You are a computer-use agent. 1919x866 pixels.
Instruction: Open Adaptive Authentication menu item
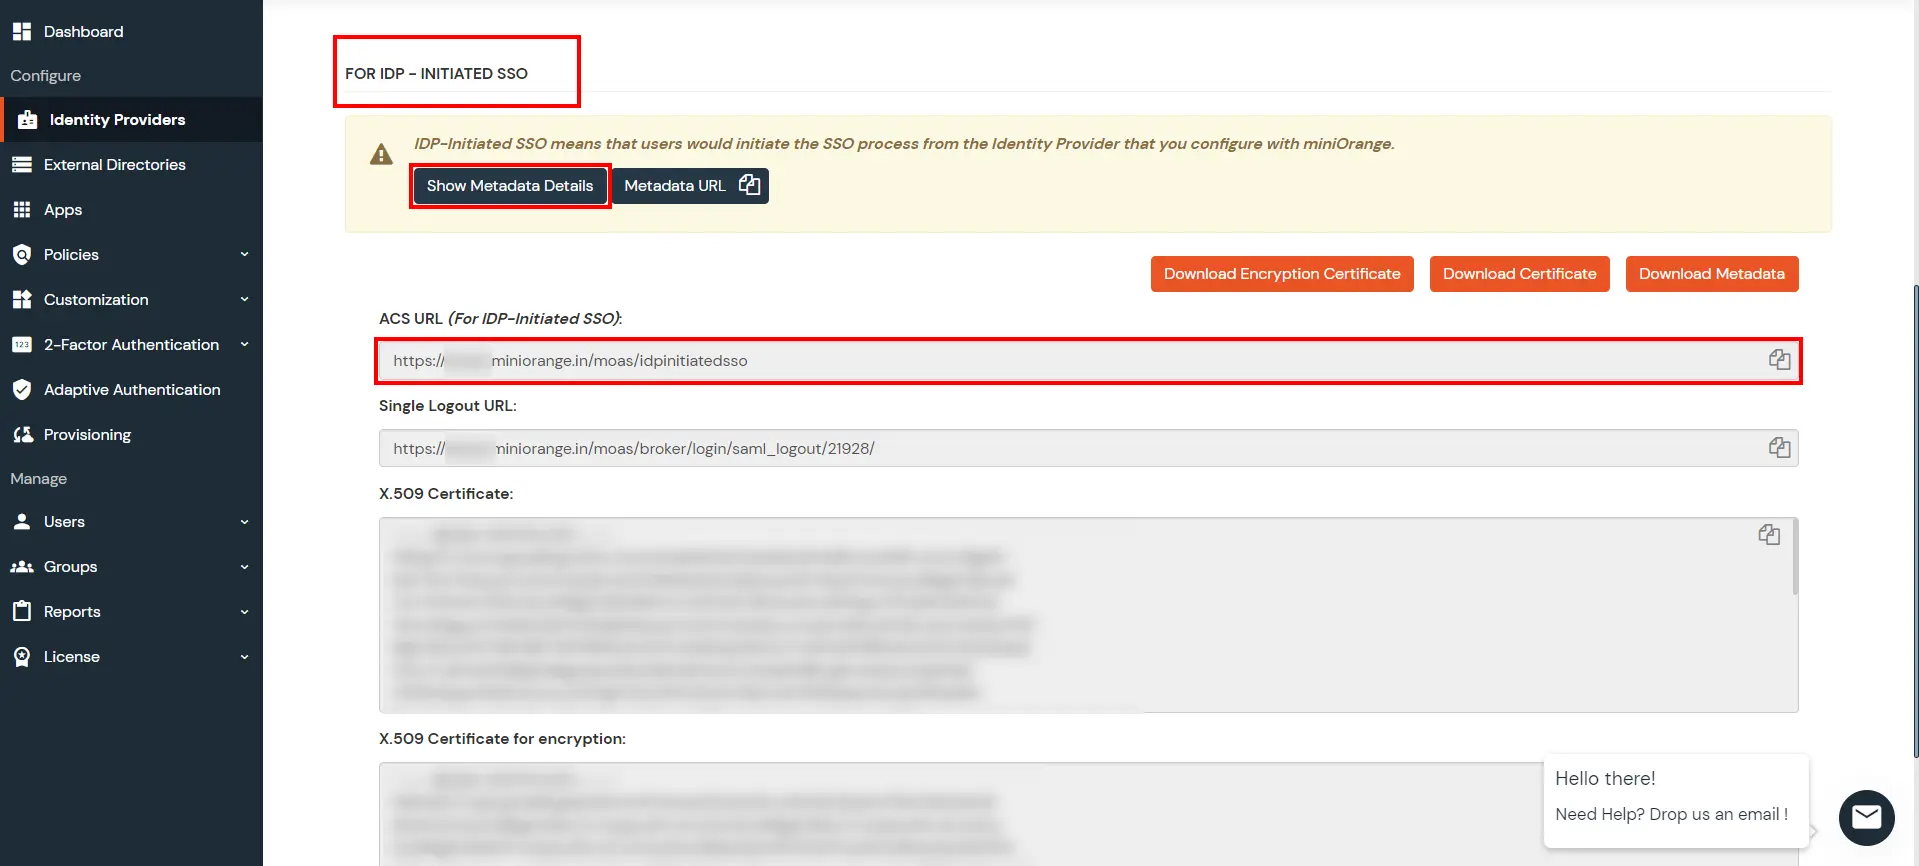point(131,390)
